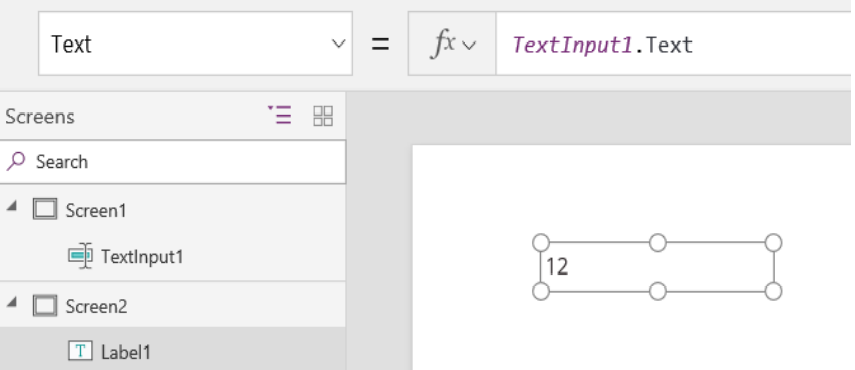The width and height of the screenshot is (855, 370).
Task: Click the top-right resize handle of label
Action: click(x=773, y=242)
